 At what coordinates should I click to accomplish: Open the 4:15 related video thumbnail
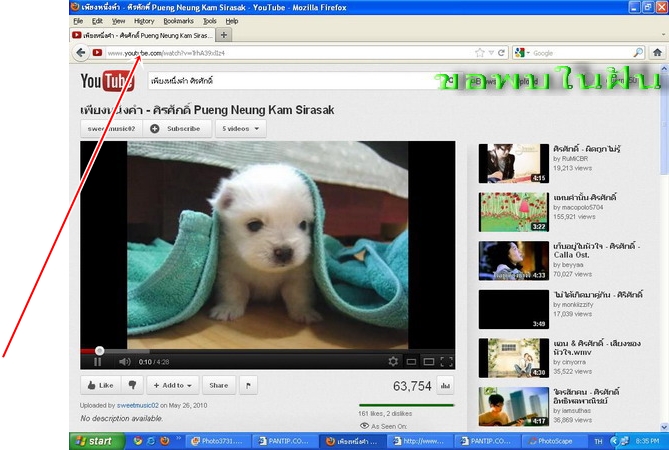(x=514, y=163)
